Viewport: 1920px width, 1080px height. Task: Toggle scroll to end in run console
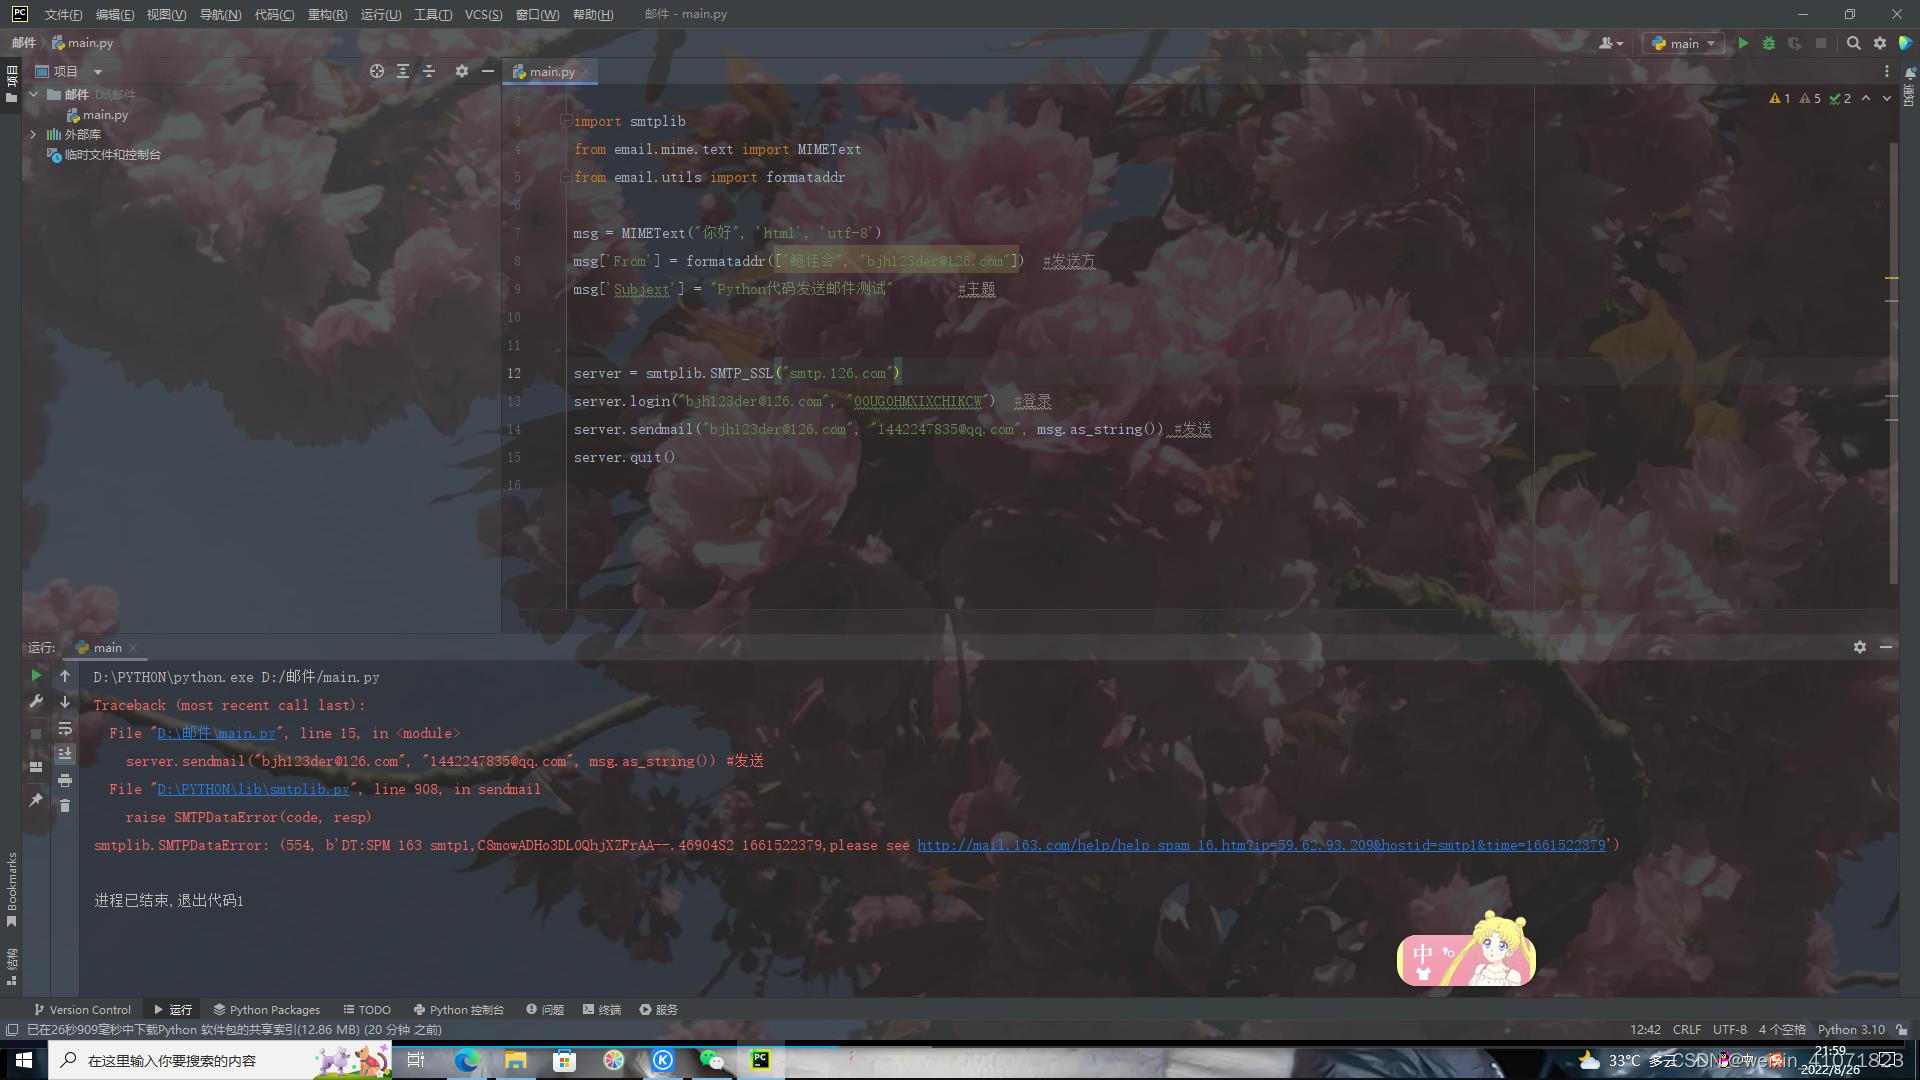point(65,754)
